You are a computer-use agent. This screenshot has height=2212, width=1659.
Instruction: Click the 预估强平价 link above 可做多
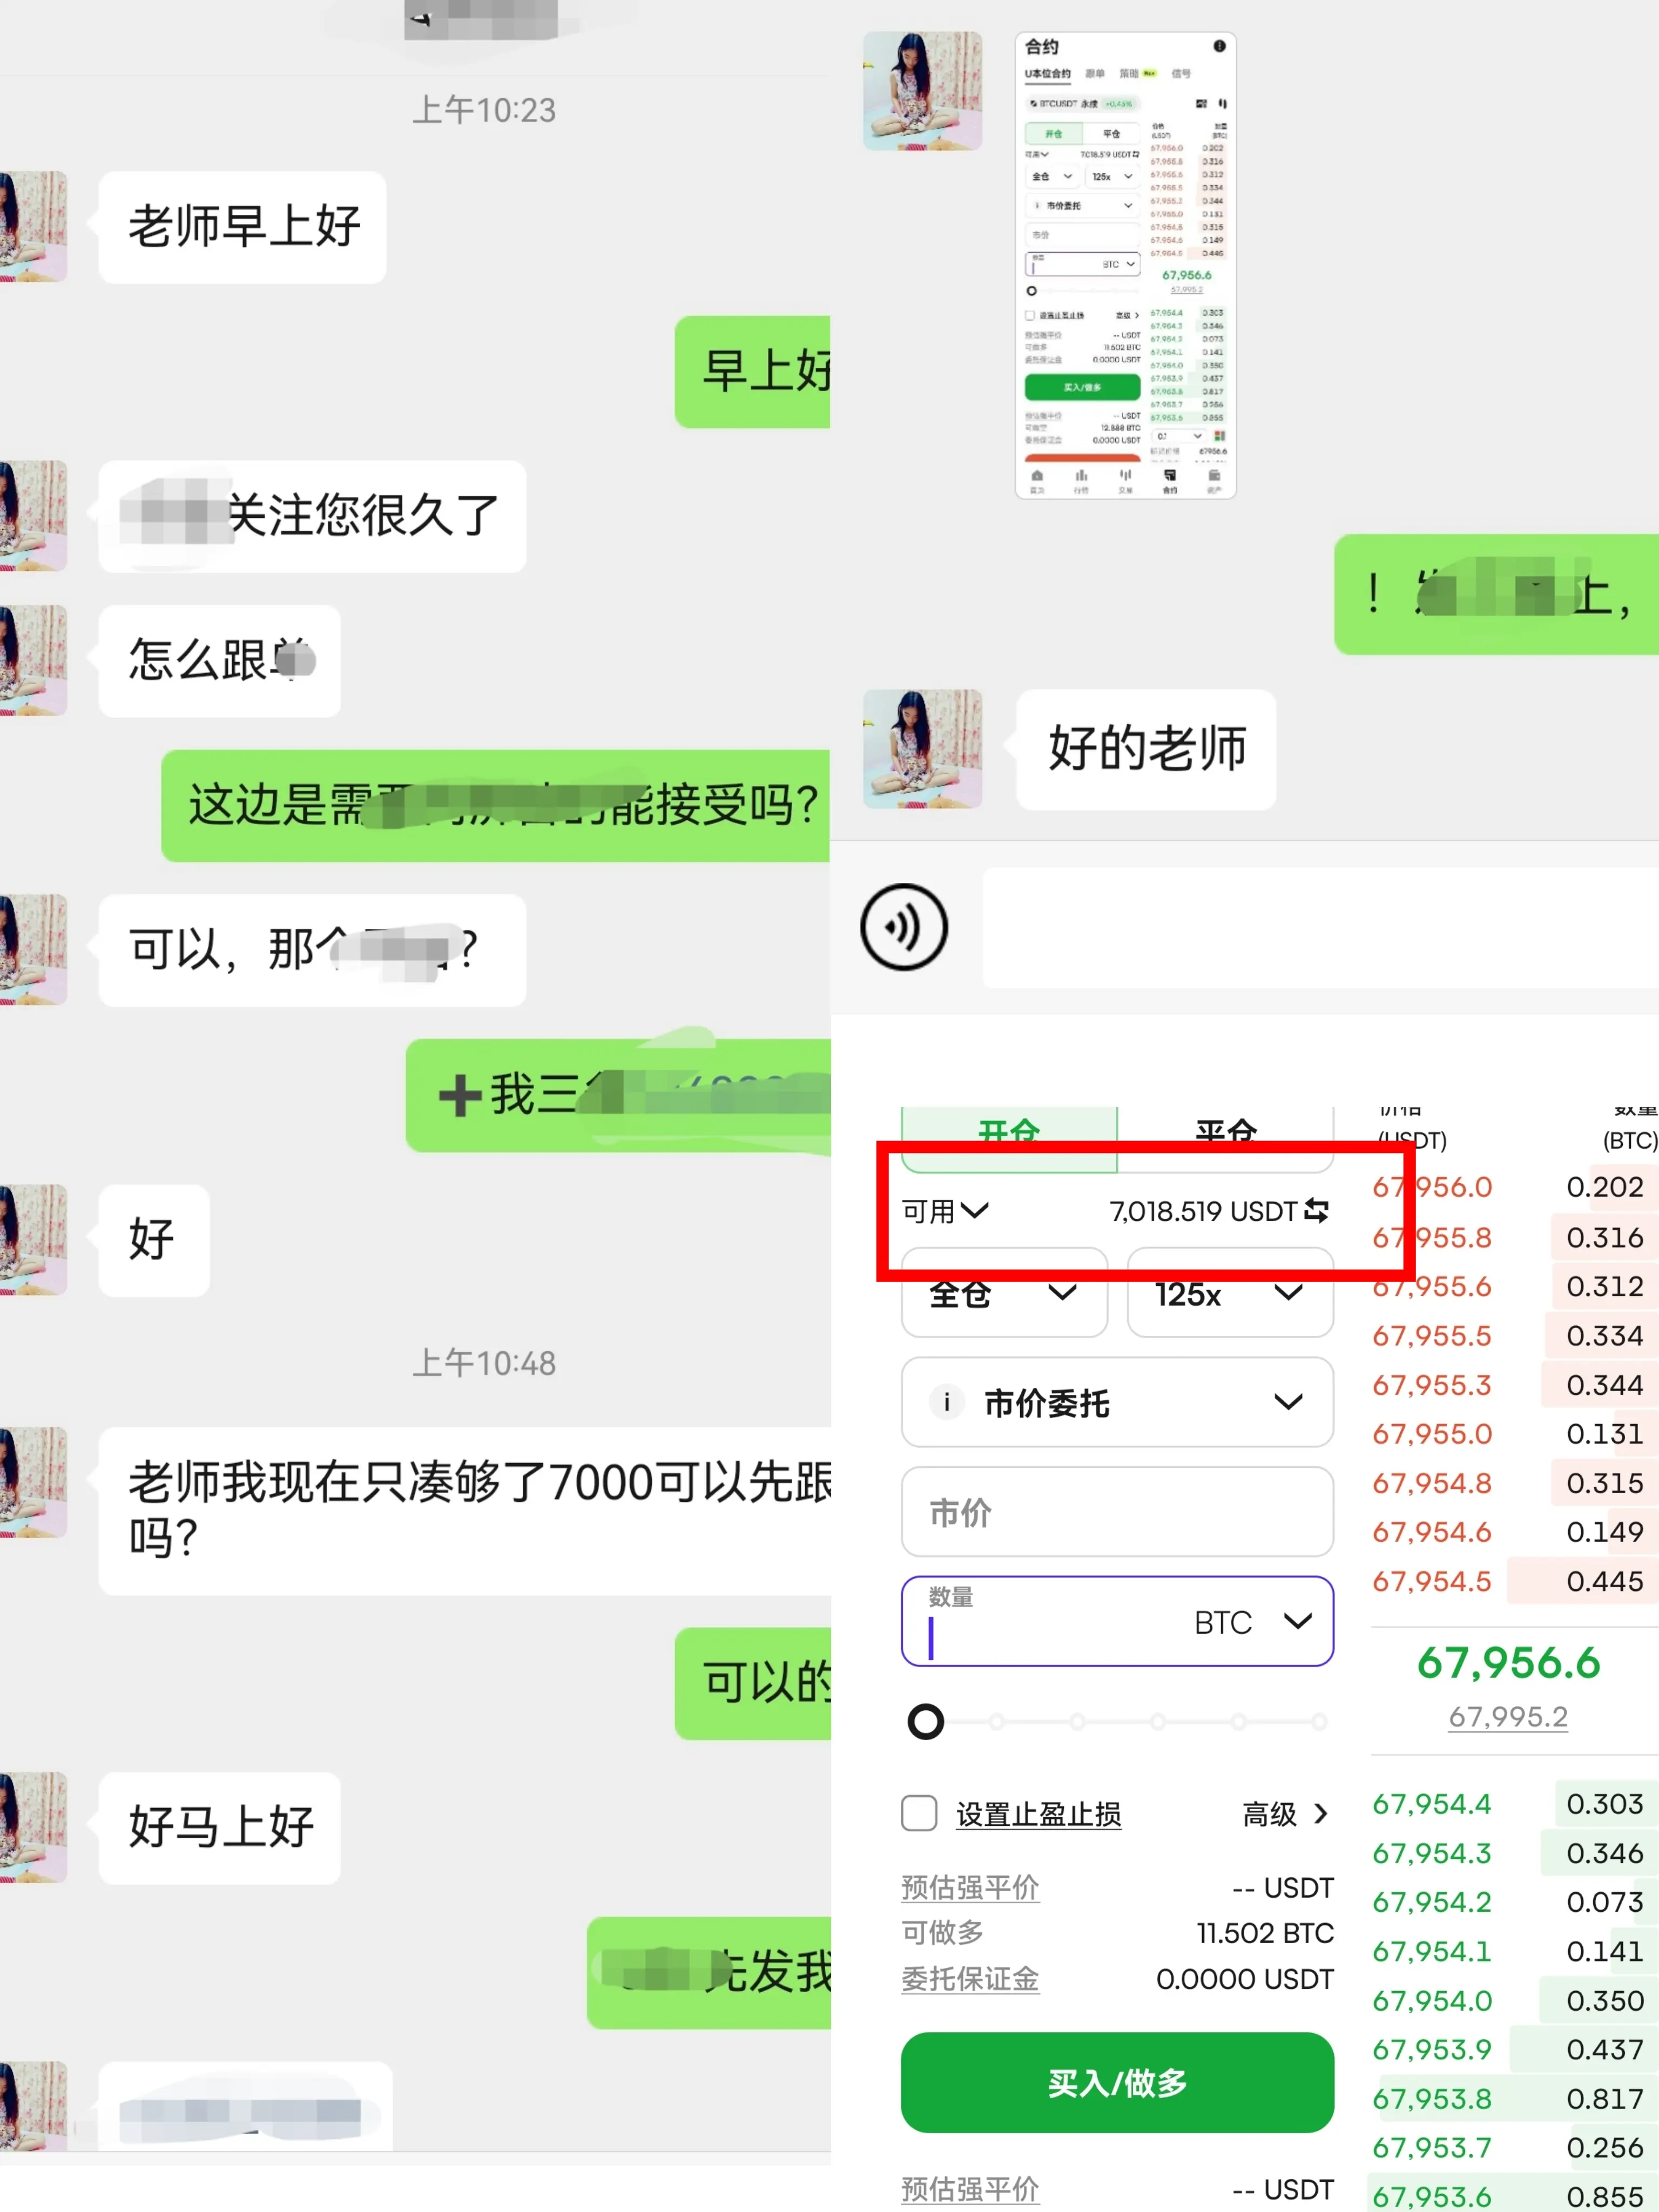tap(969, 1887)
